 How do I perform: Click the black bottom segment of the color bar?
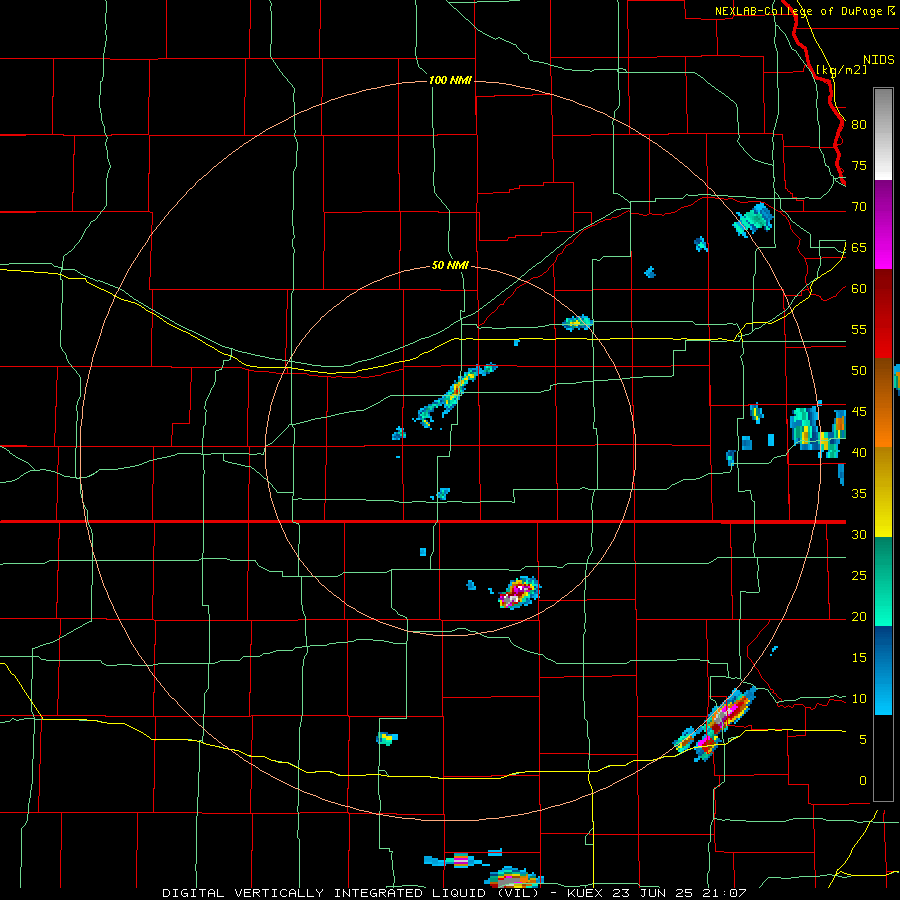tap(883, 758)
